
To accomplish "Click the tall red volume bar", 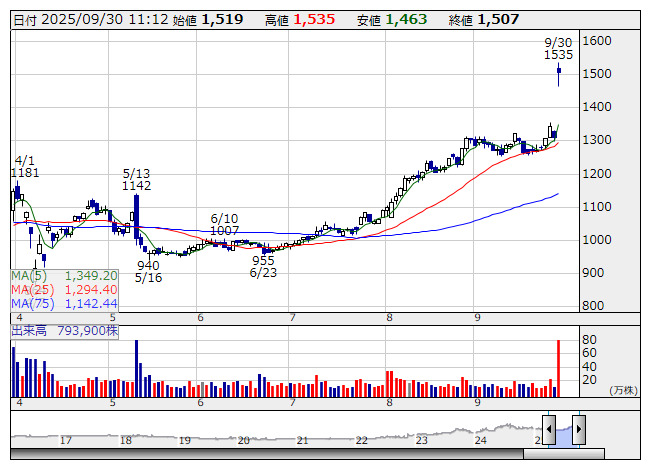I will click(x=558, y=367).
